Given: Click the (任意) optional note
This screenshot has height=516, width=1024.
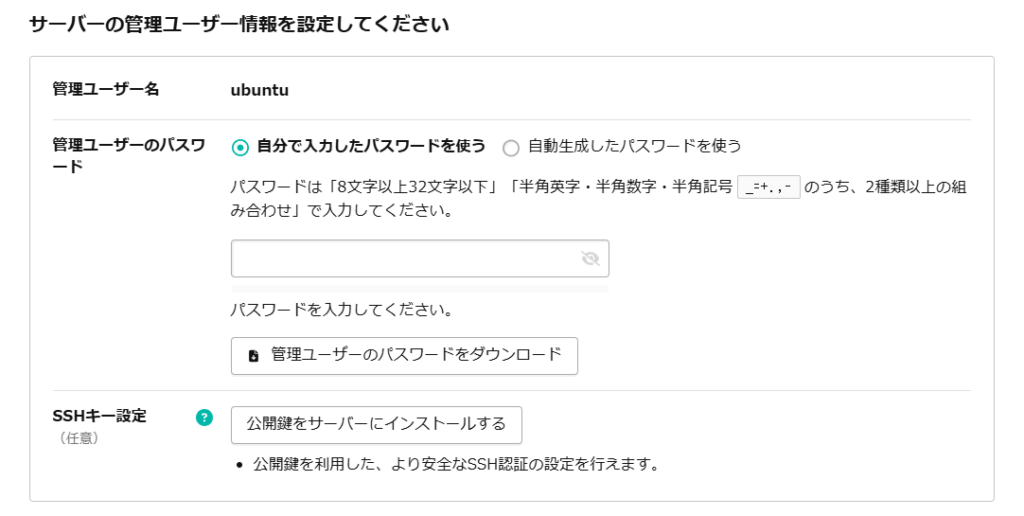Looking at the screenshot, I should click(79, 438).
